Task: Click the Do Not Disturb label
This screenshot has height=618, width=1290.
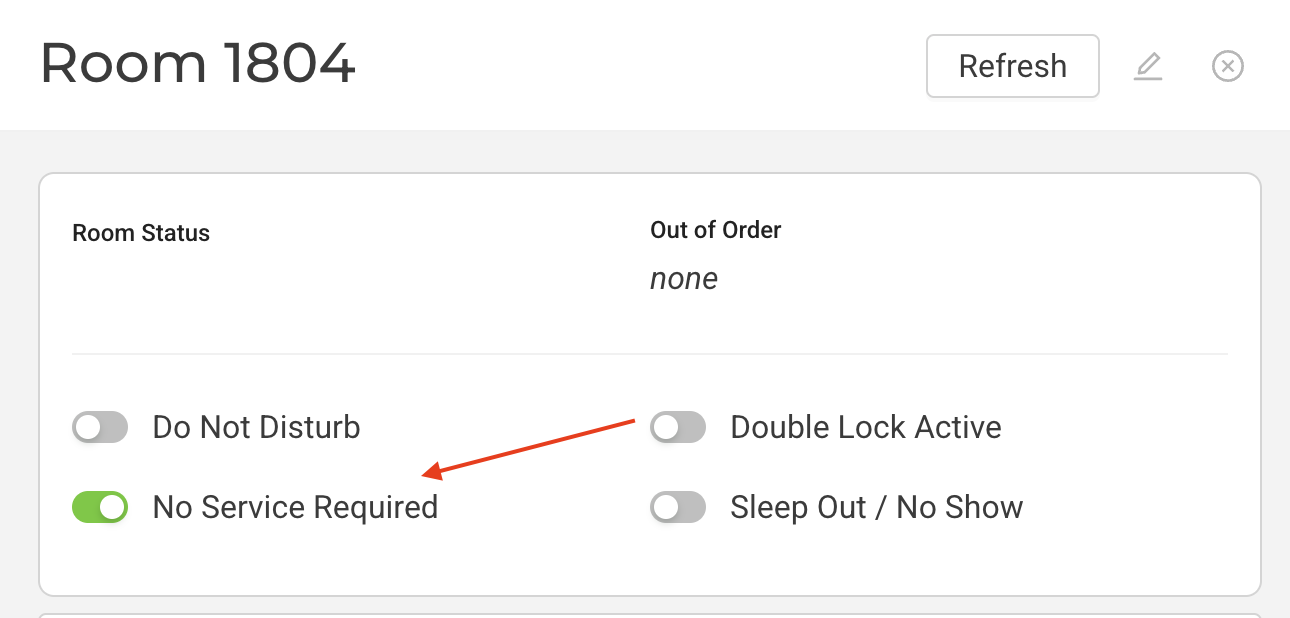Action: pyautogui.click(x=256, y=428)
